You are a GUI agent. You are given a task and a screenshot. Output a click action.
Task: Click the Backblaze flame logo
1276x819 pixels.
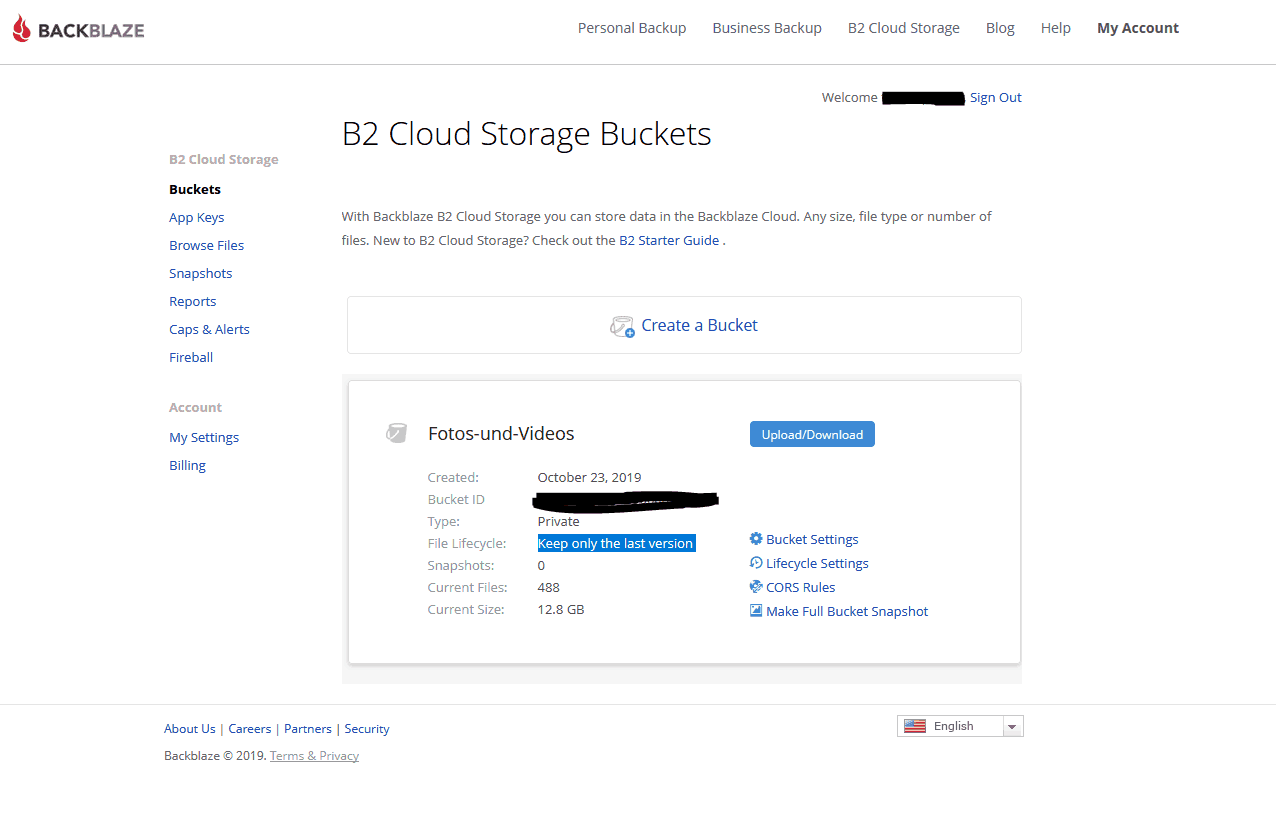point(22,29)
